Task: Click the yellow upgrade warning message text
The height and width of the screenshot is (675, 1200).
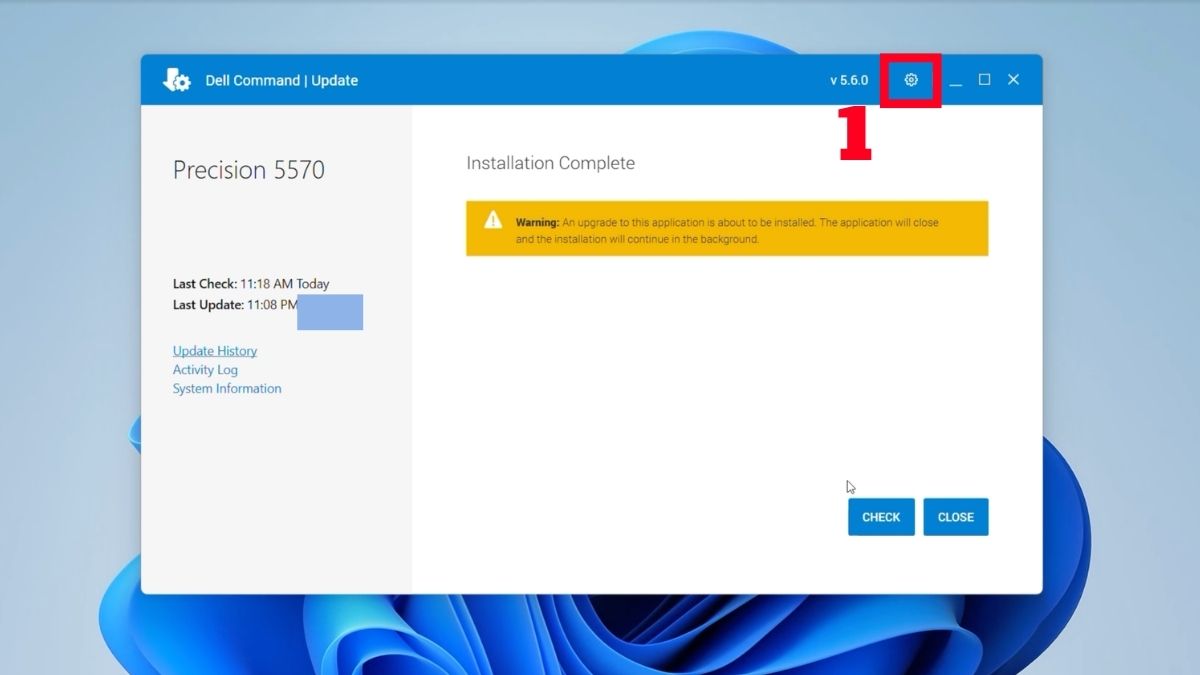Action: [x=727, y=231]
